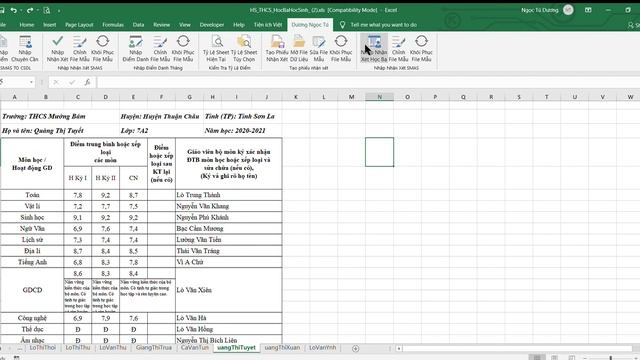Screen dimensions: 640x360
Task: Click the Tạo Phiếu Nhận Xét icon
Action: 277,48
